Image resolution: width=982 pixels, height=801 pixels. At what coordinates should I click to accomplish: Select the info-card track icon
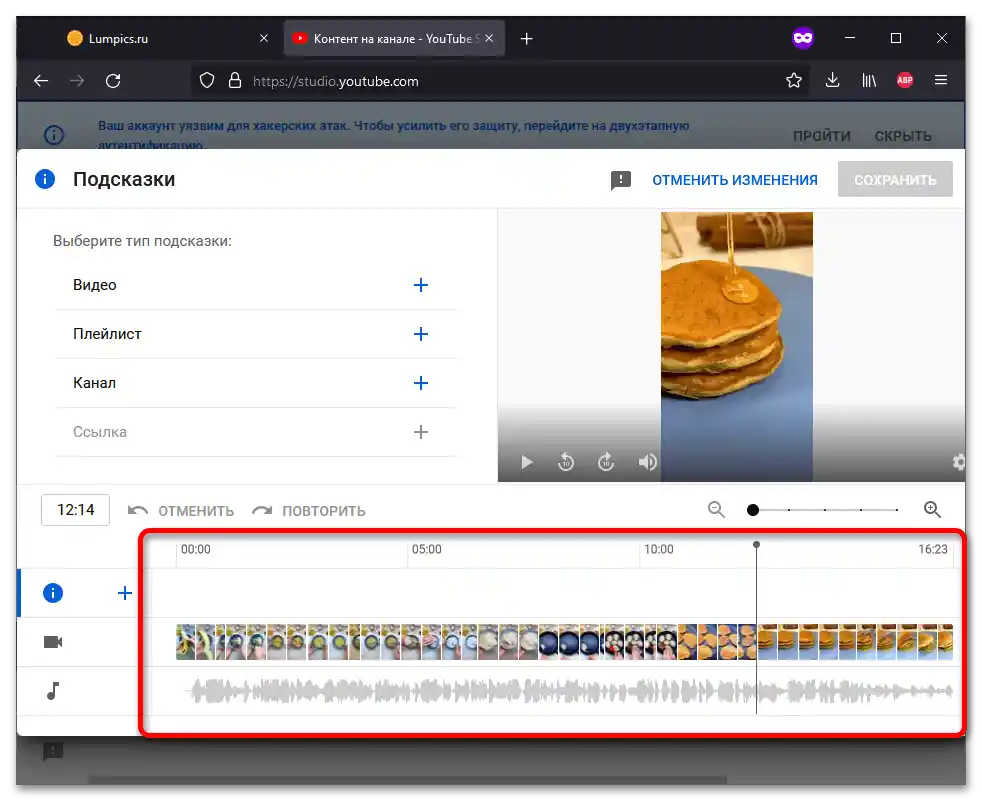pyautogui.click(x=52, y=592)
